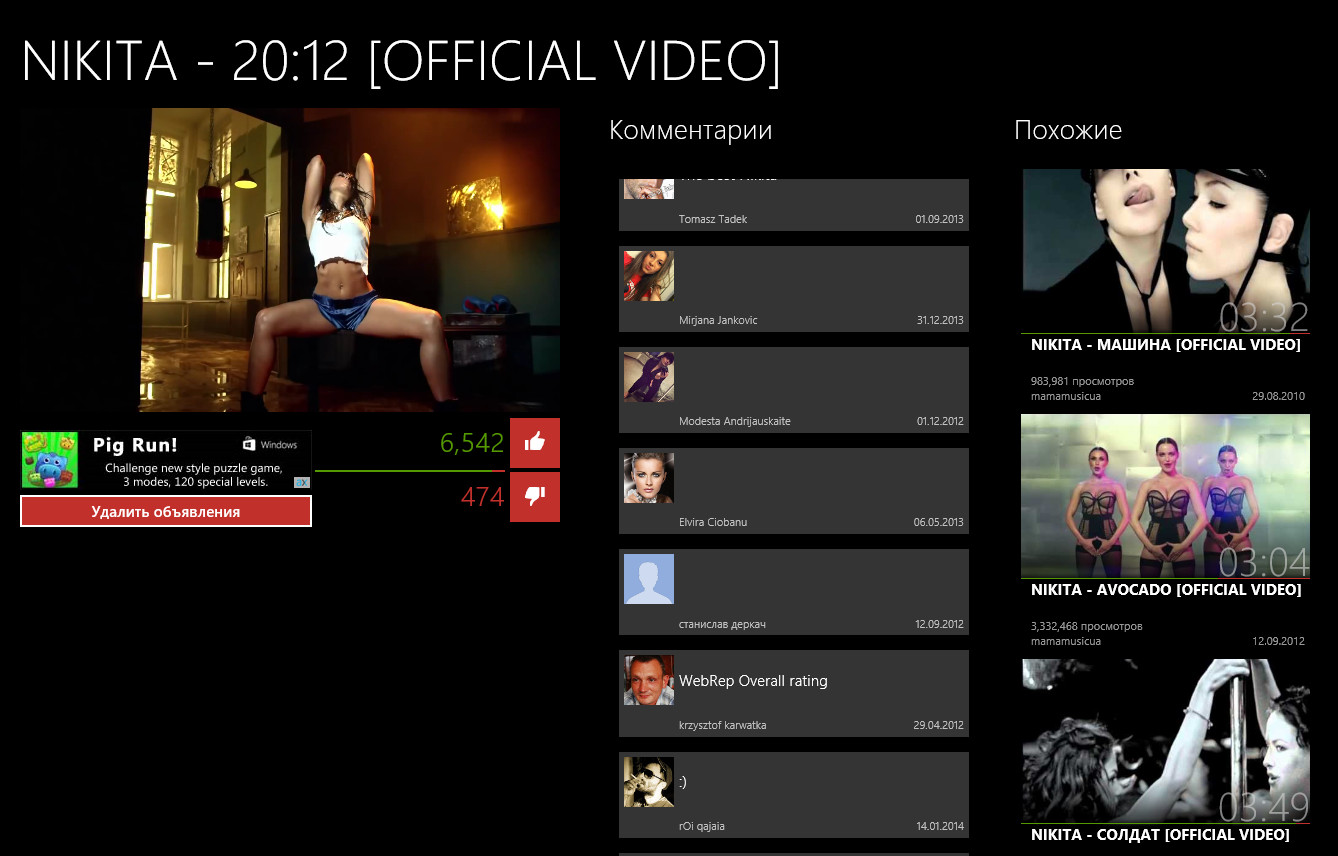This screenshot has height=856, width=1338.
Task: Click the Комментарии section header
Action: click(690, 130)
